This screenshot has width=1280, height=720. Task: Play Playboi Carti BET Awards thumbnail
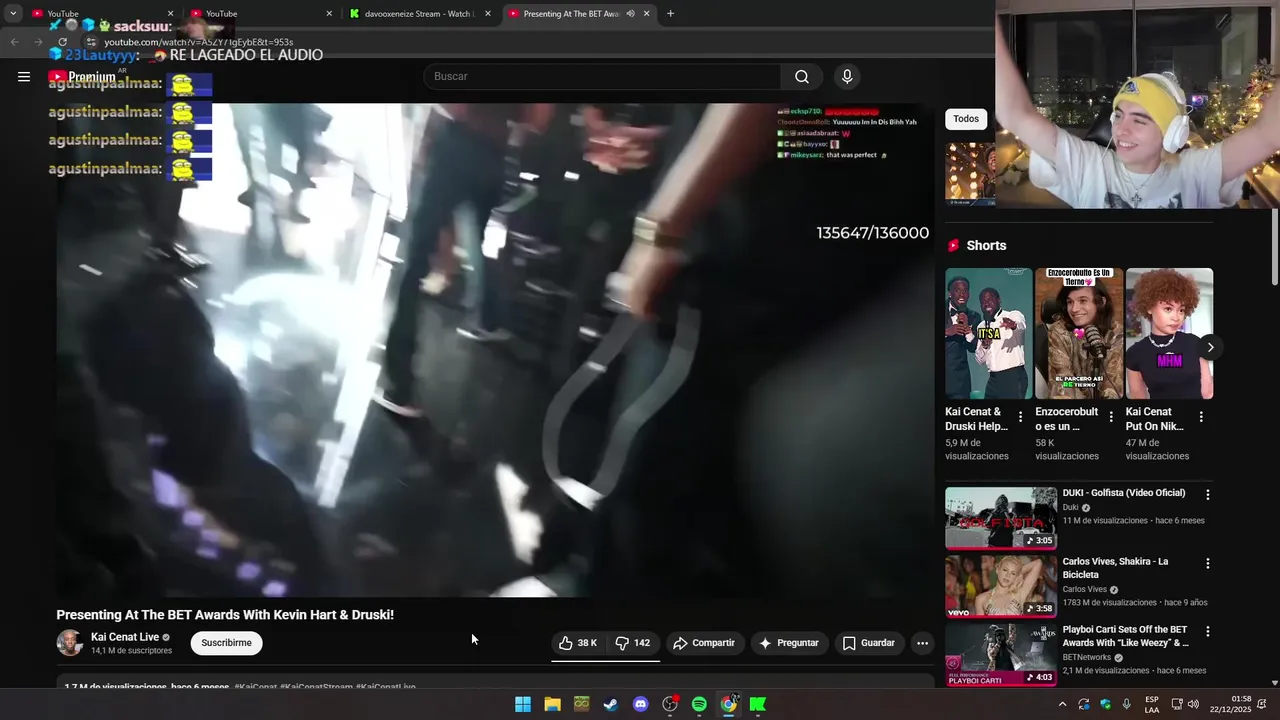pyautogui.click(x=1001, y=655)
